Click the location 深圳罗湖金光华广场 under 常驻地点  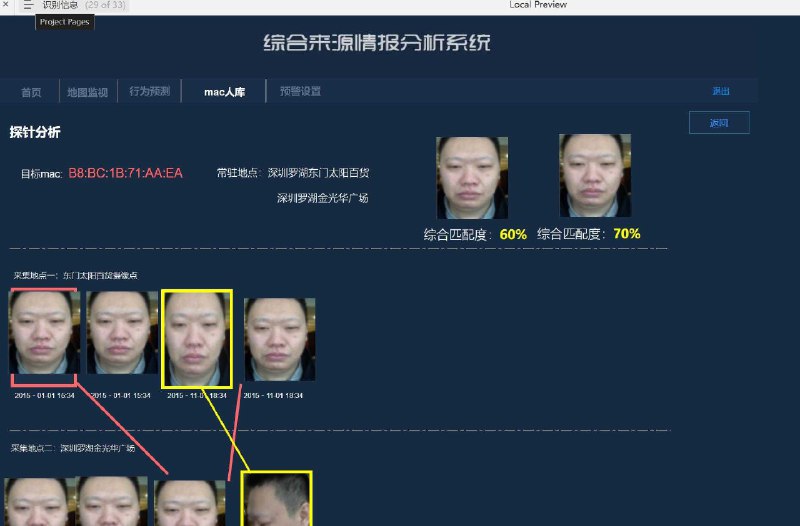322,198
